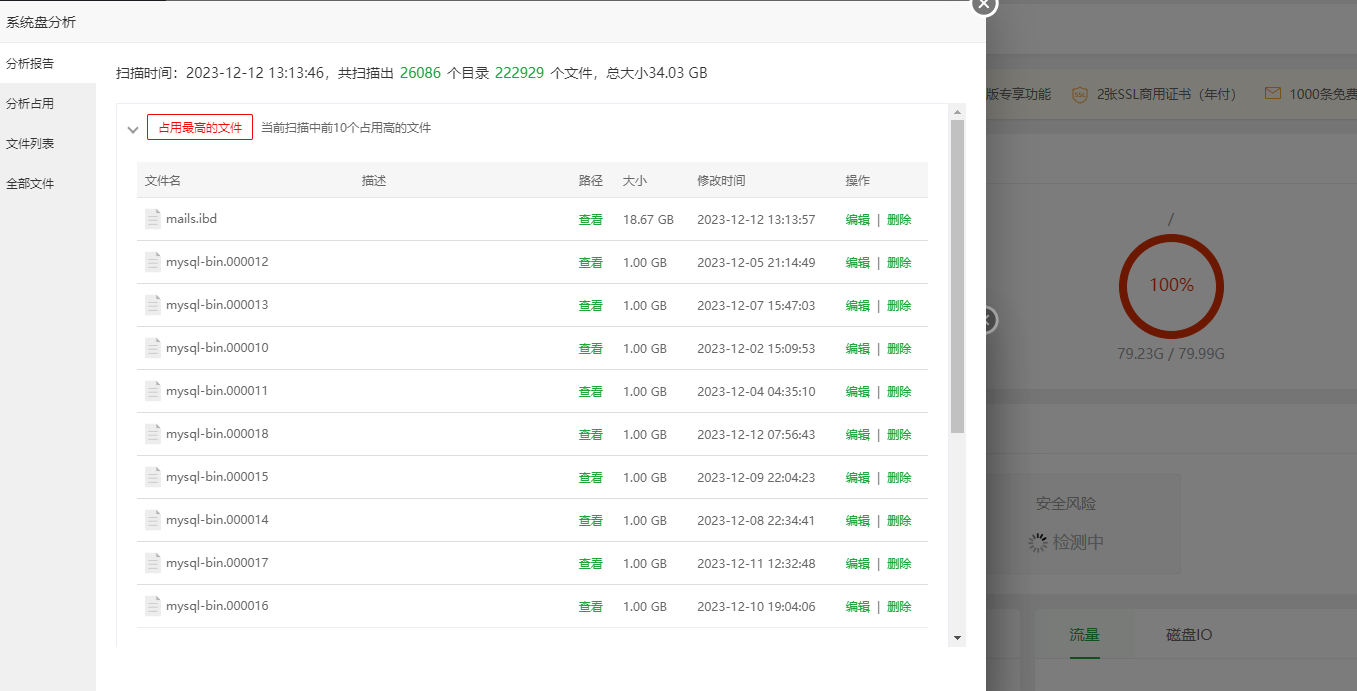Click the 100% disk usage ring
1357x691 pixels.
pyautogui.click(x=1170, y=285)
